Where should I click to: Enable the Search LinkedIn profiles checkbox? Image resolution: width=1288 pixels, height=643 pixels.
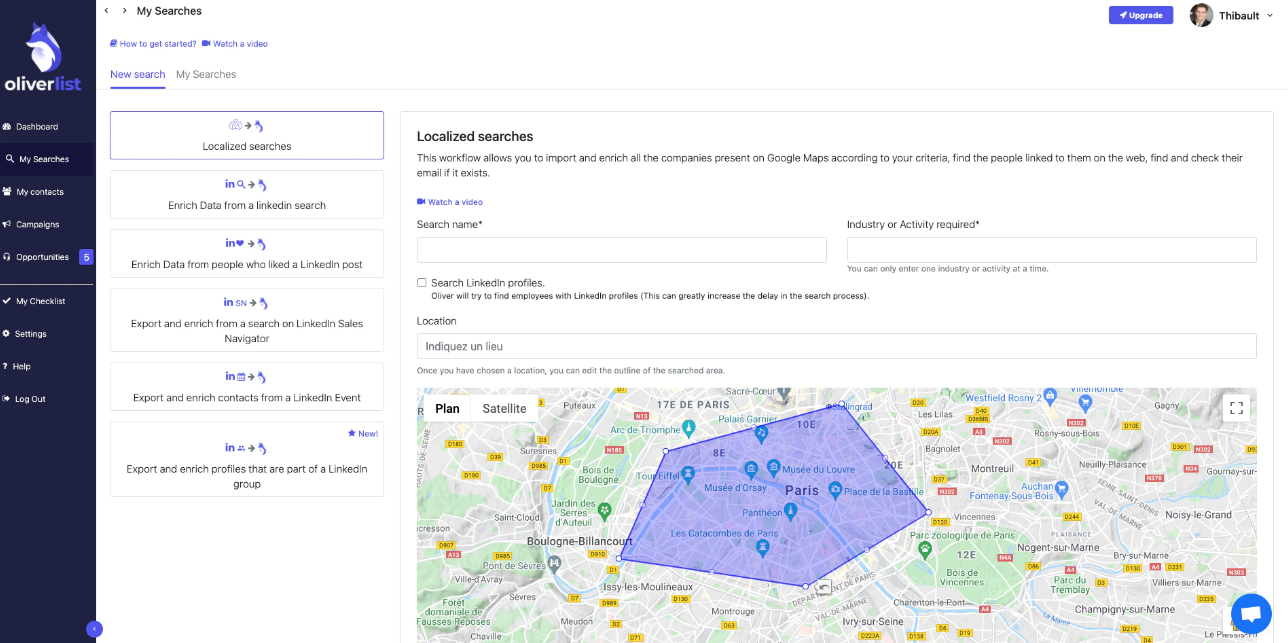(422, 283)
